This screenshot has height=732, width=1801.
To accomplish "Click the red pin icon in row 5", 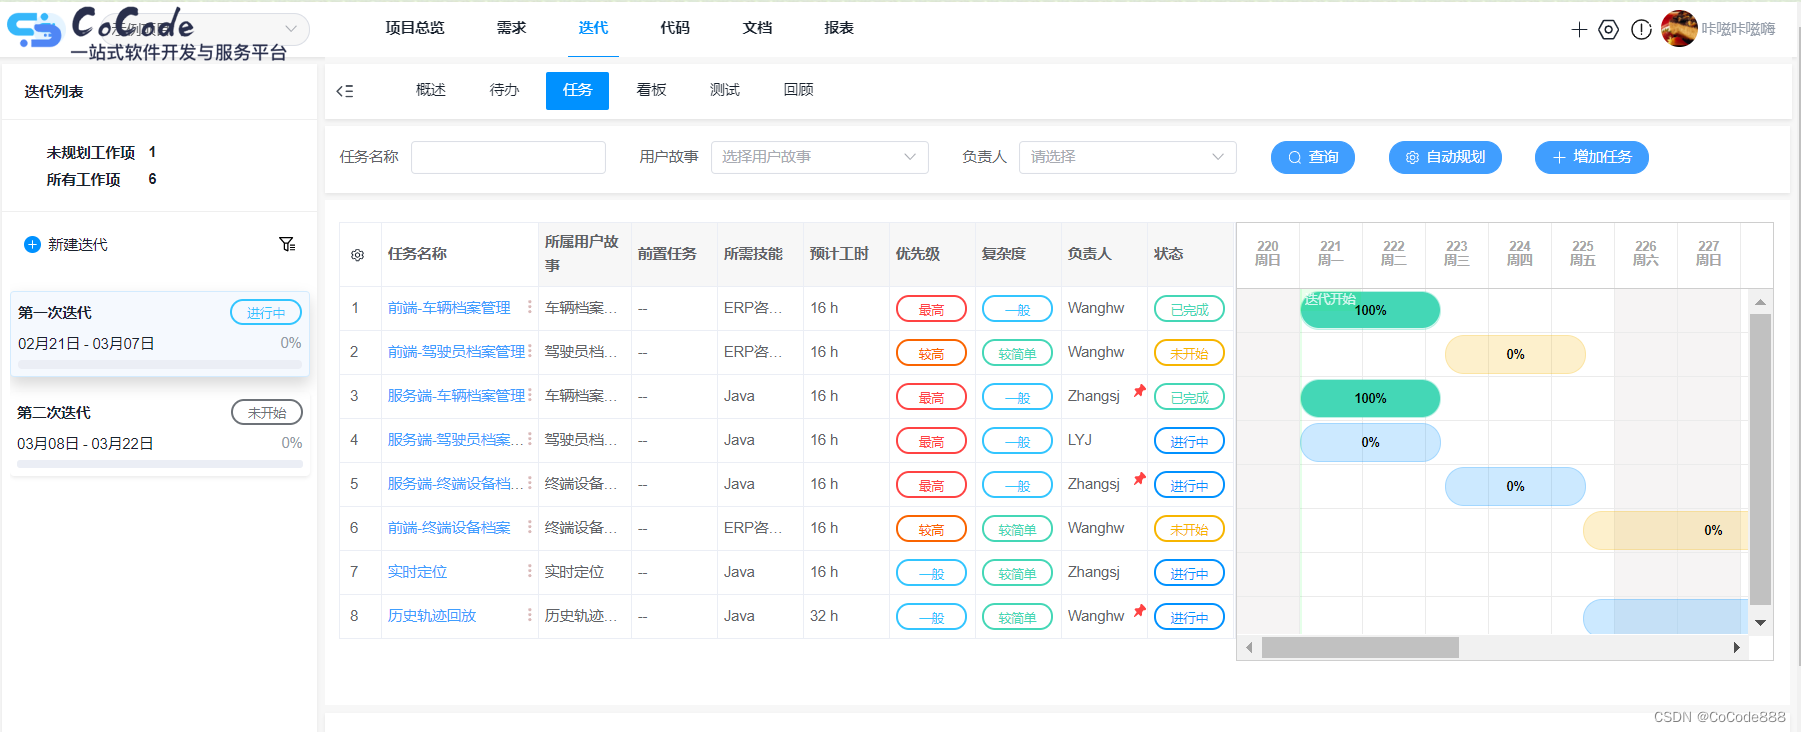I will [1139, 479].
